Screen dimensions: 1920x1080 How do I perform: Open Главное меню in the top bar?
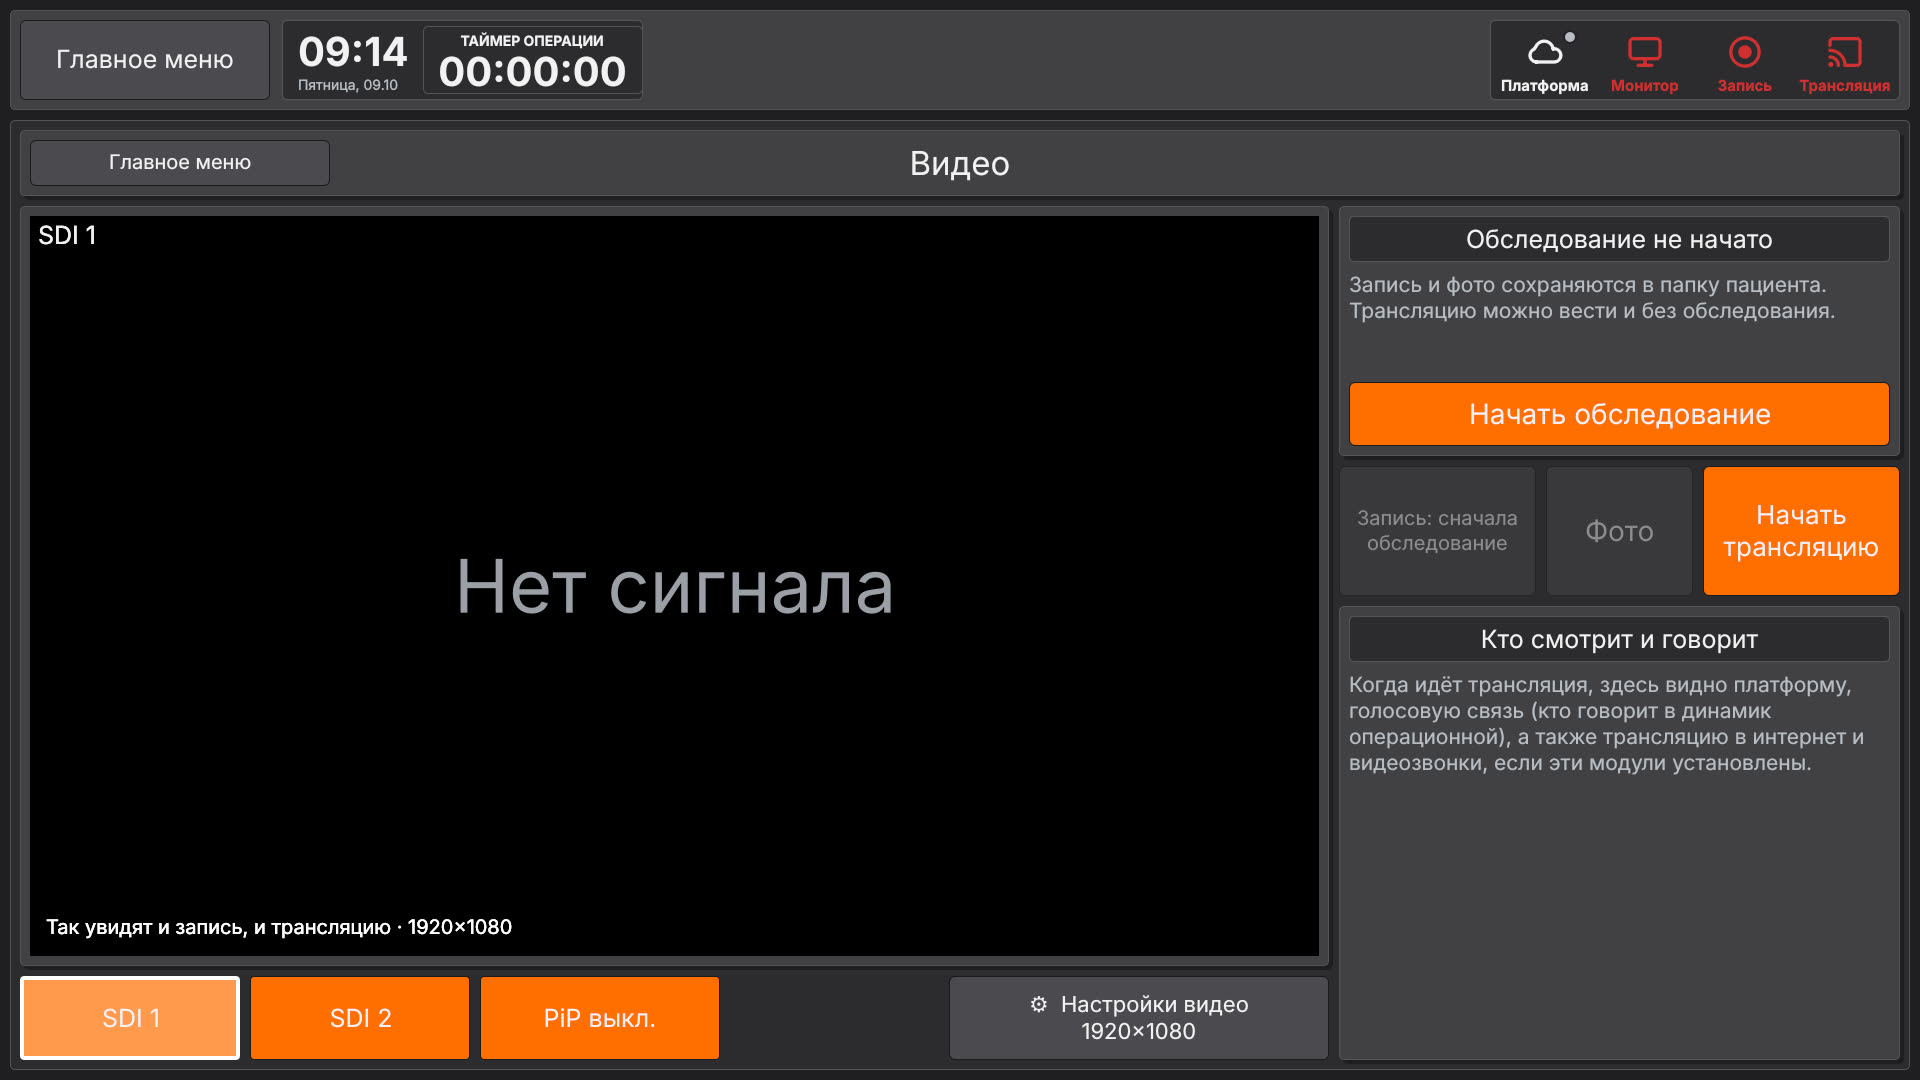[145, 60]
